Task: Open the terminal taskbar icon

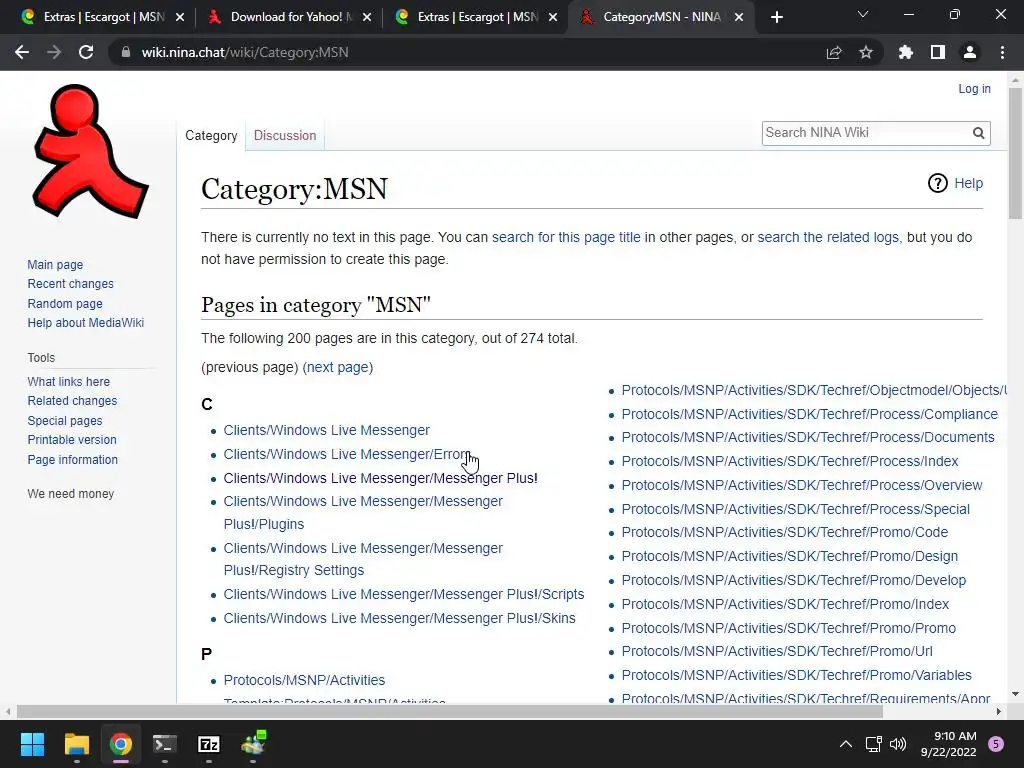Action: tap(165, 744)
